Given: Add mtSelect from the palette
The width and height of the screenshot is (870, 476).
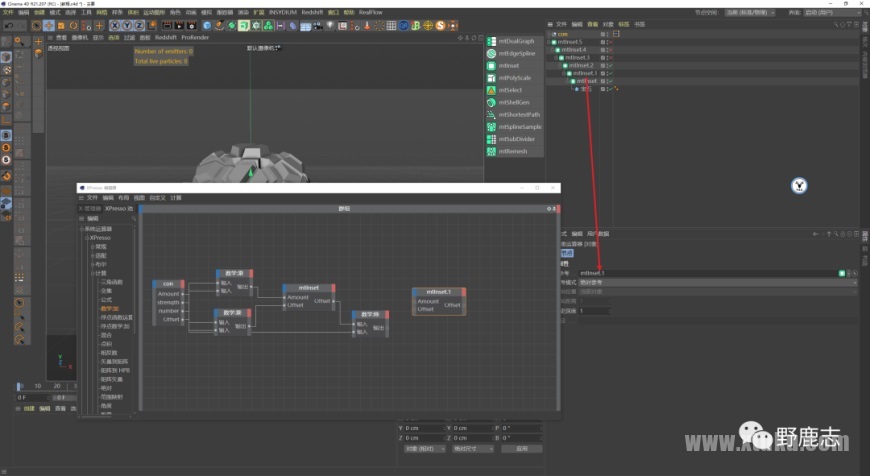Looking at the screenshot, I should (x=515, y=90).
